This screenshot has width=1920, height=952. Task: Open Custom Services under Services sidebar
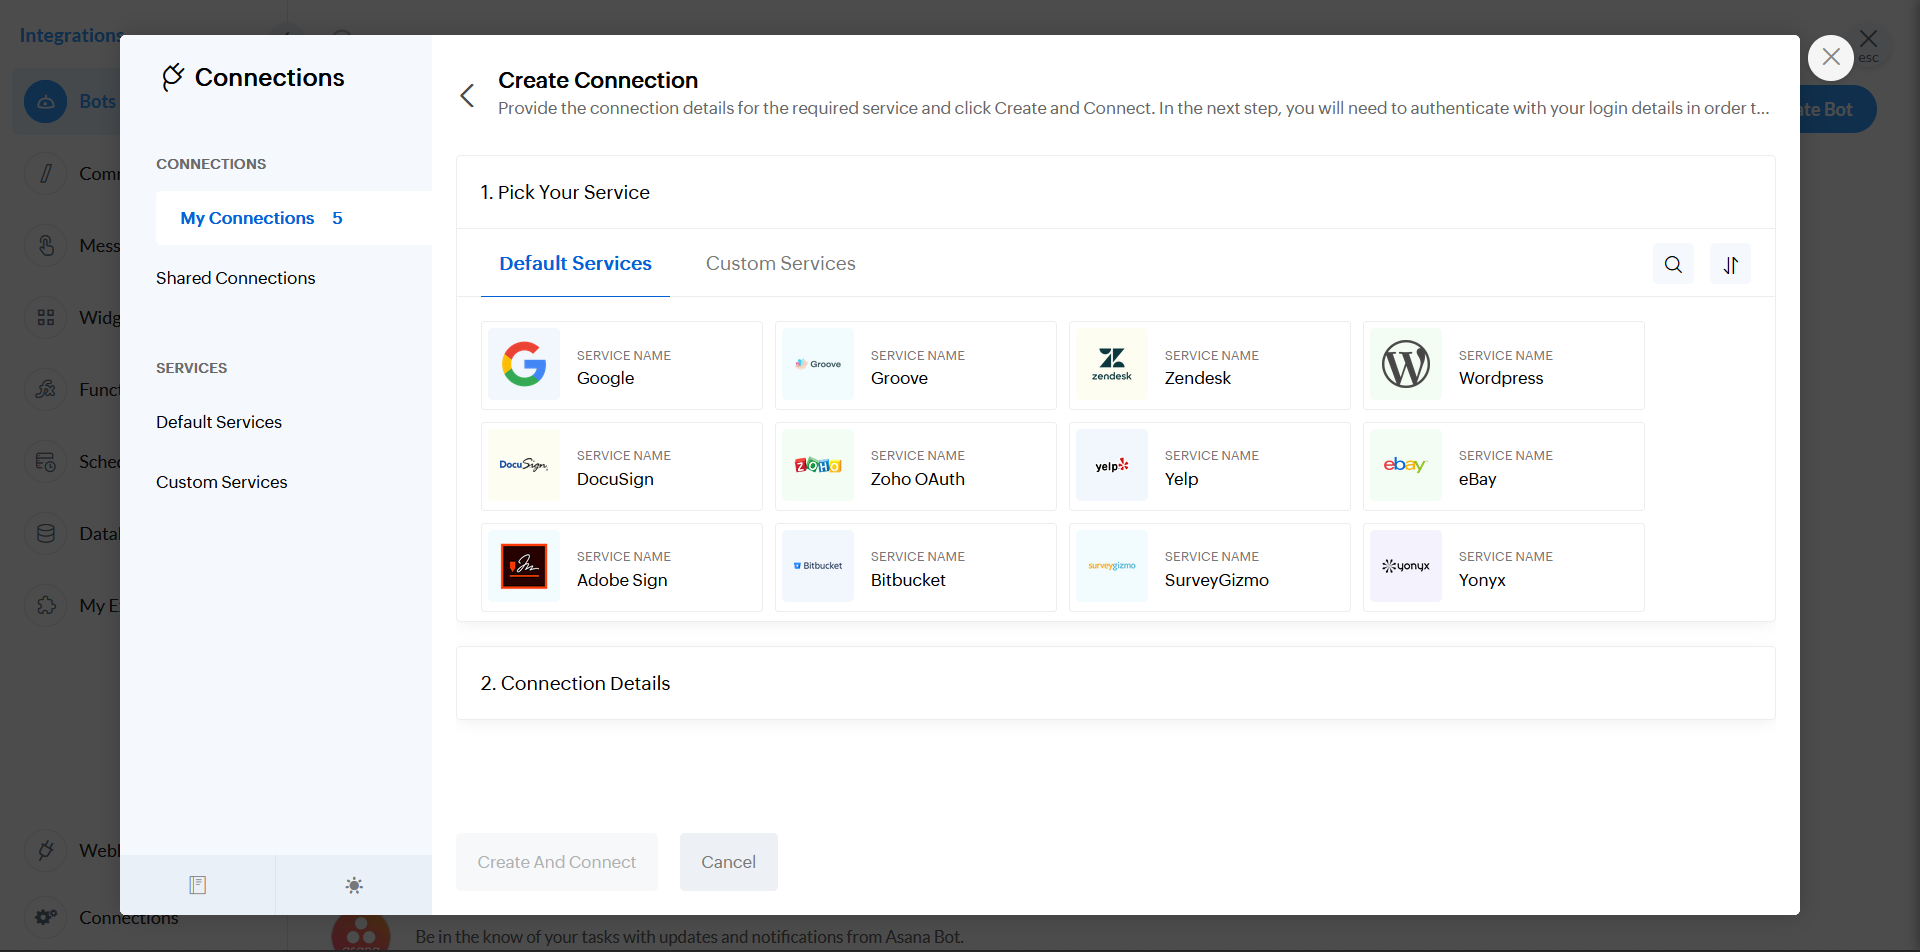[x=221, y=482]
